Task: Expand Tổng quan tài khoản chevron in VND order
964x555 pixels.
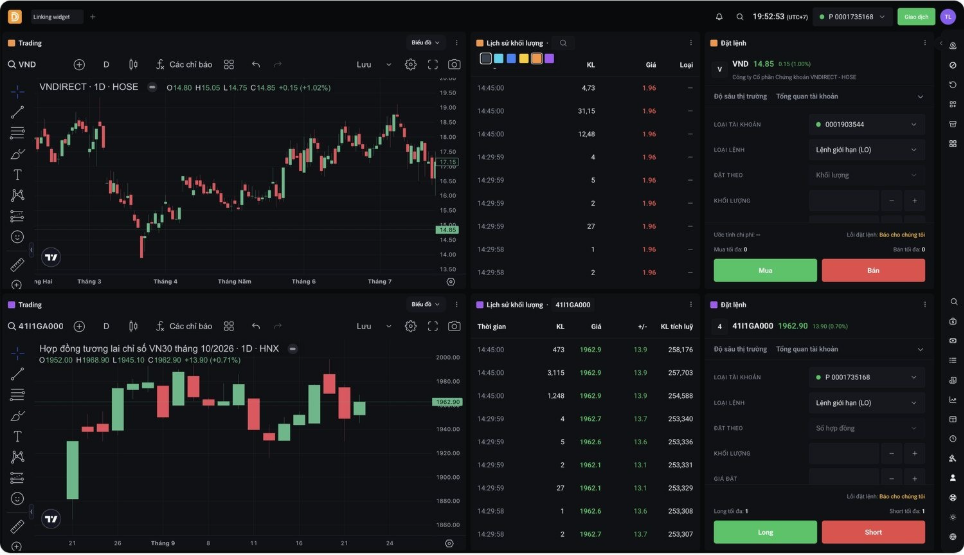Action: point(920,96)
